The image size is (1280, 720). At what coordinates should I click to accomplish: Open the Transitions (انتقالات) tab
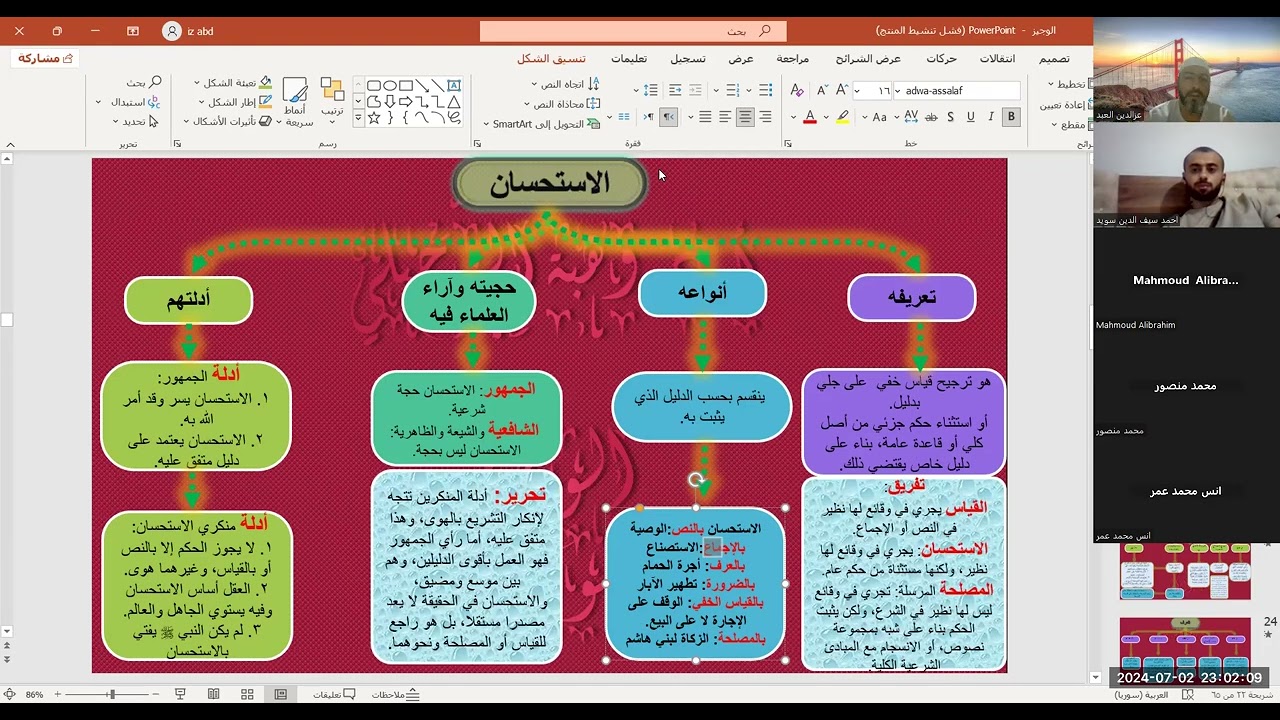click(997, 58)
